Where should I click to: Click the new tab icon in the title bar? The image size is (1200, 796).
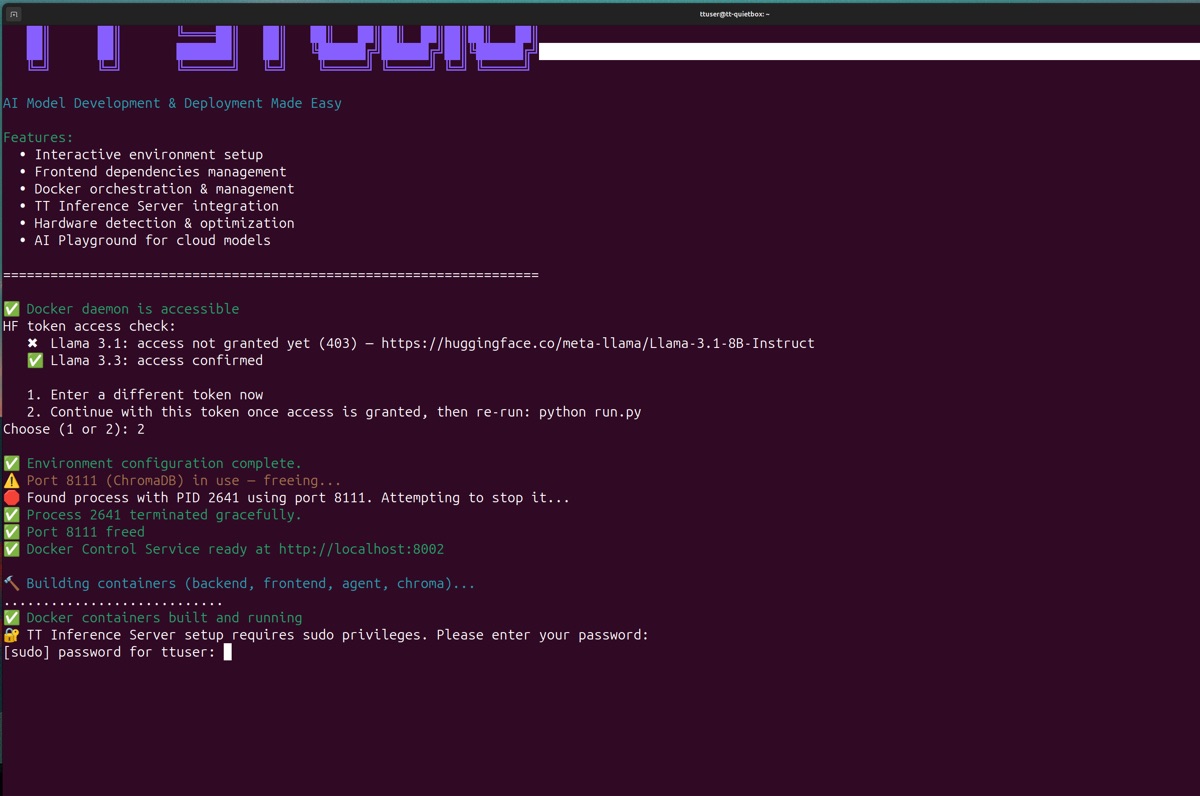point(13,14)
